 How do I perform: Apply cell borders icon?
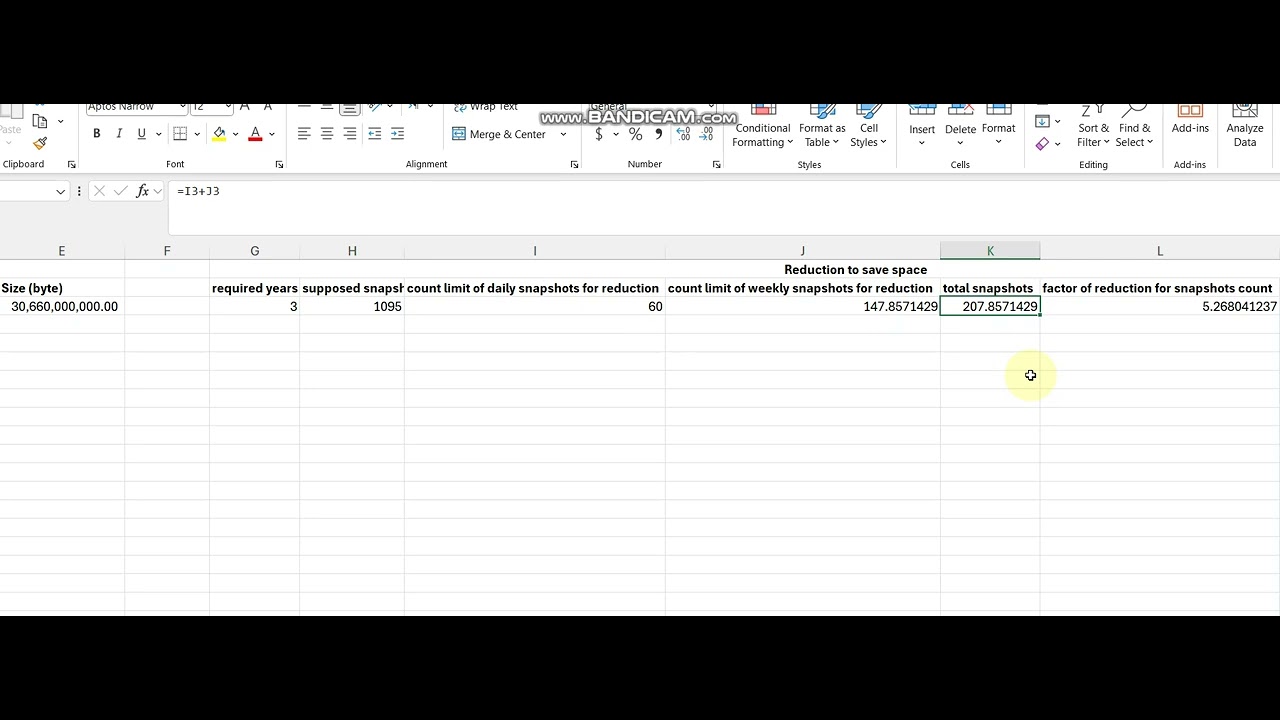pyautogui.click(x=180, y=134)
